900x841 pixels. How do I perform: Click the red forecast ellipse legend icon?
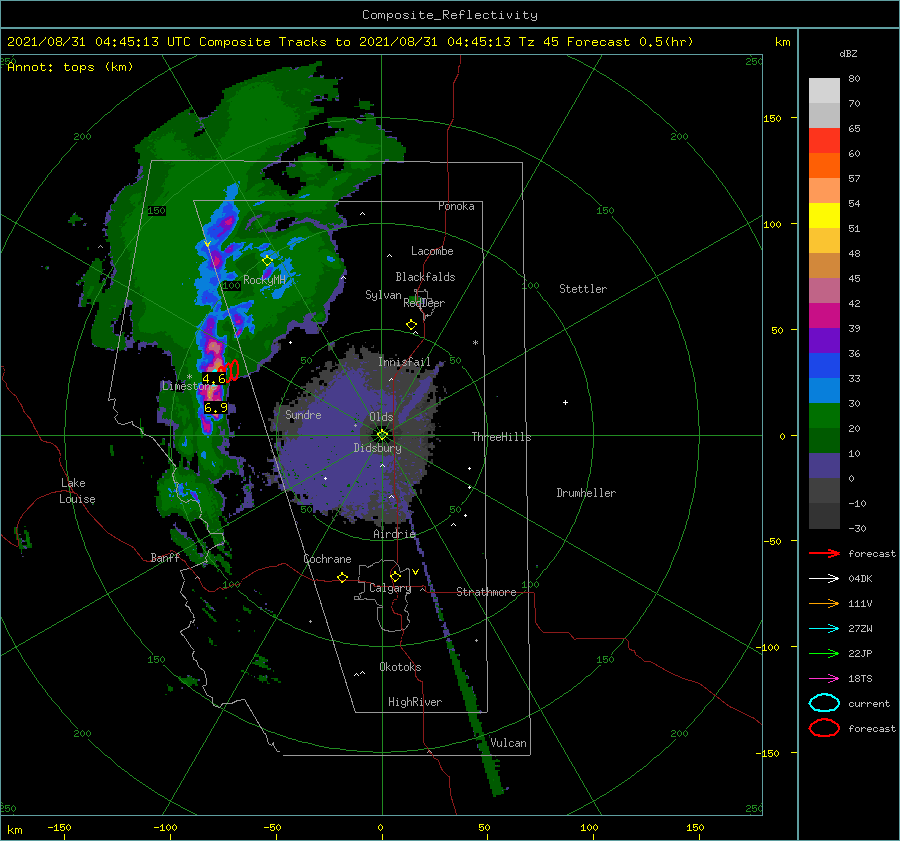(824, 728)
